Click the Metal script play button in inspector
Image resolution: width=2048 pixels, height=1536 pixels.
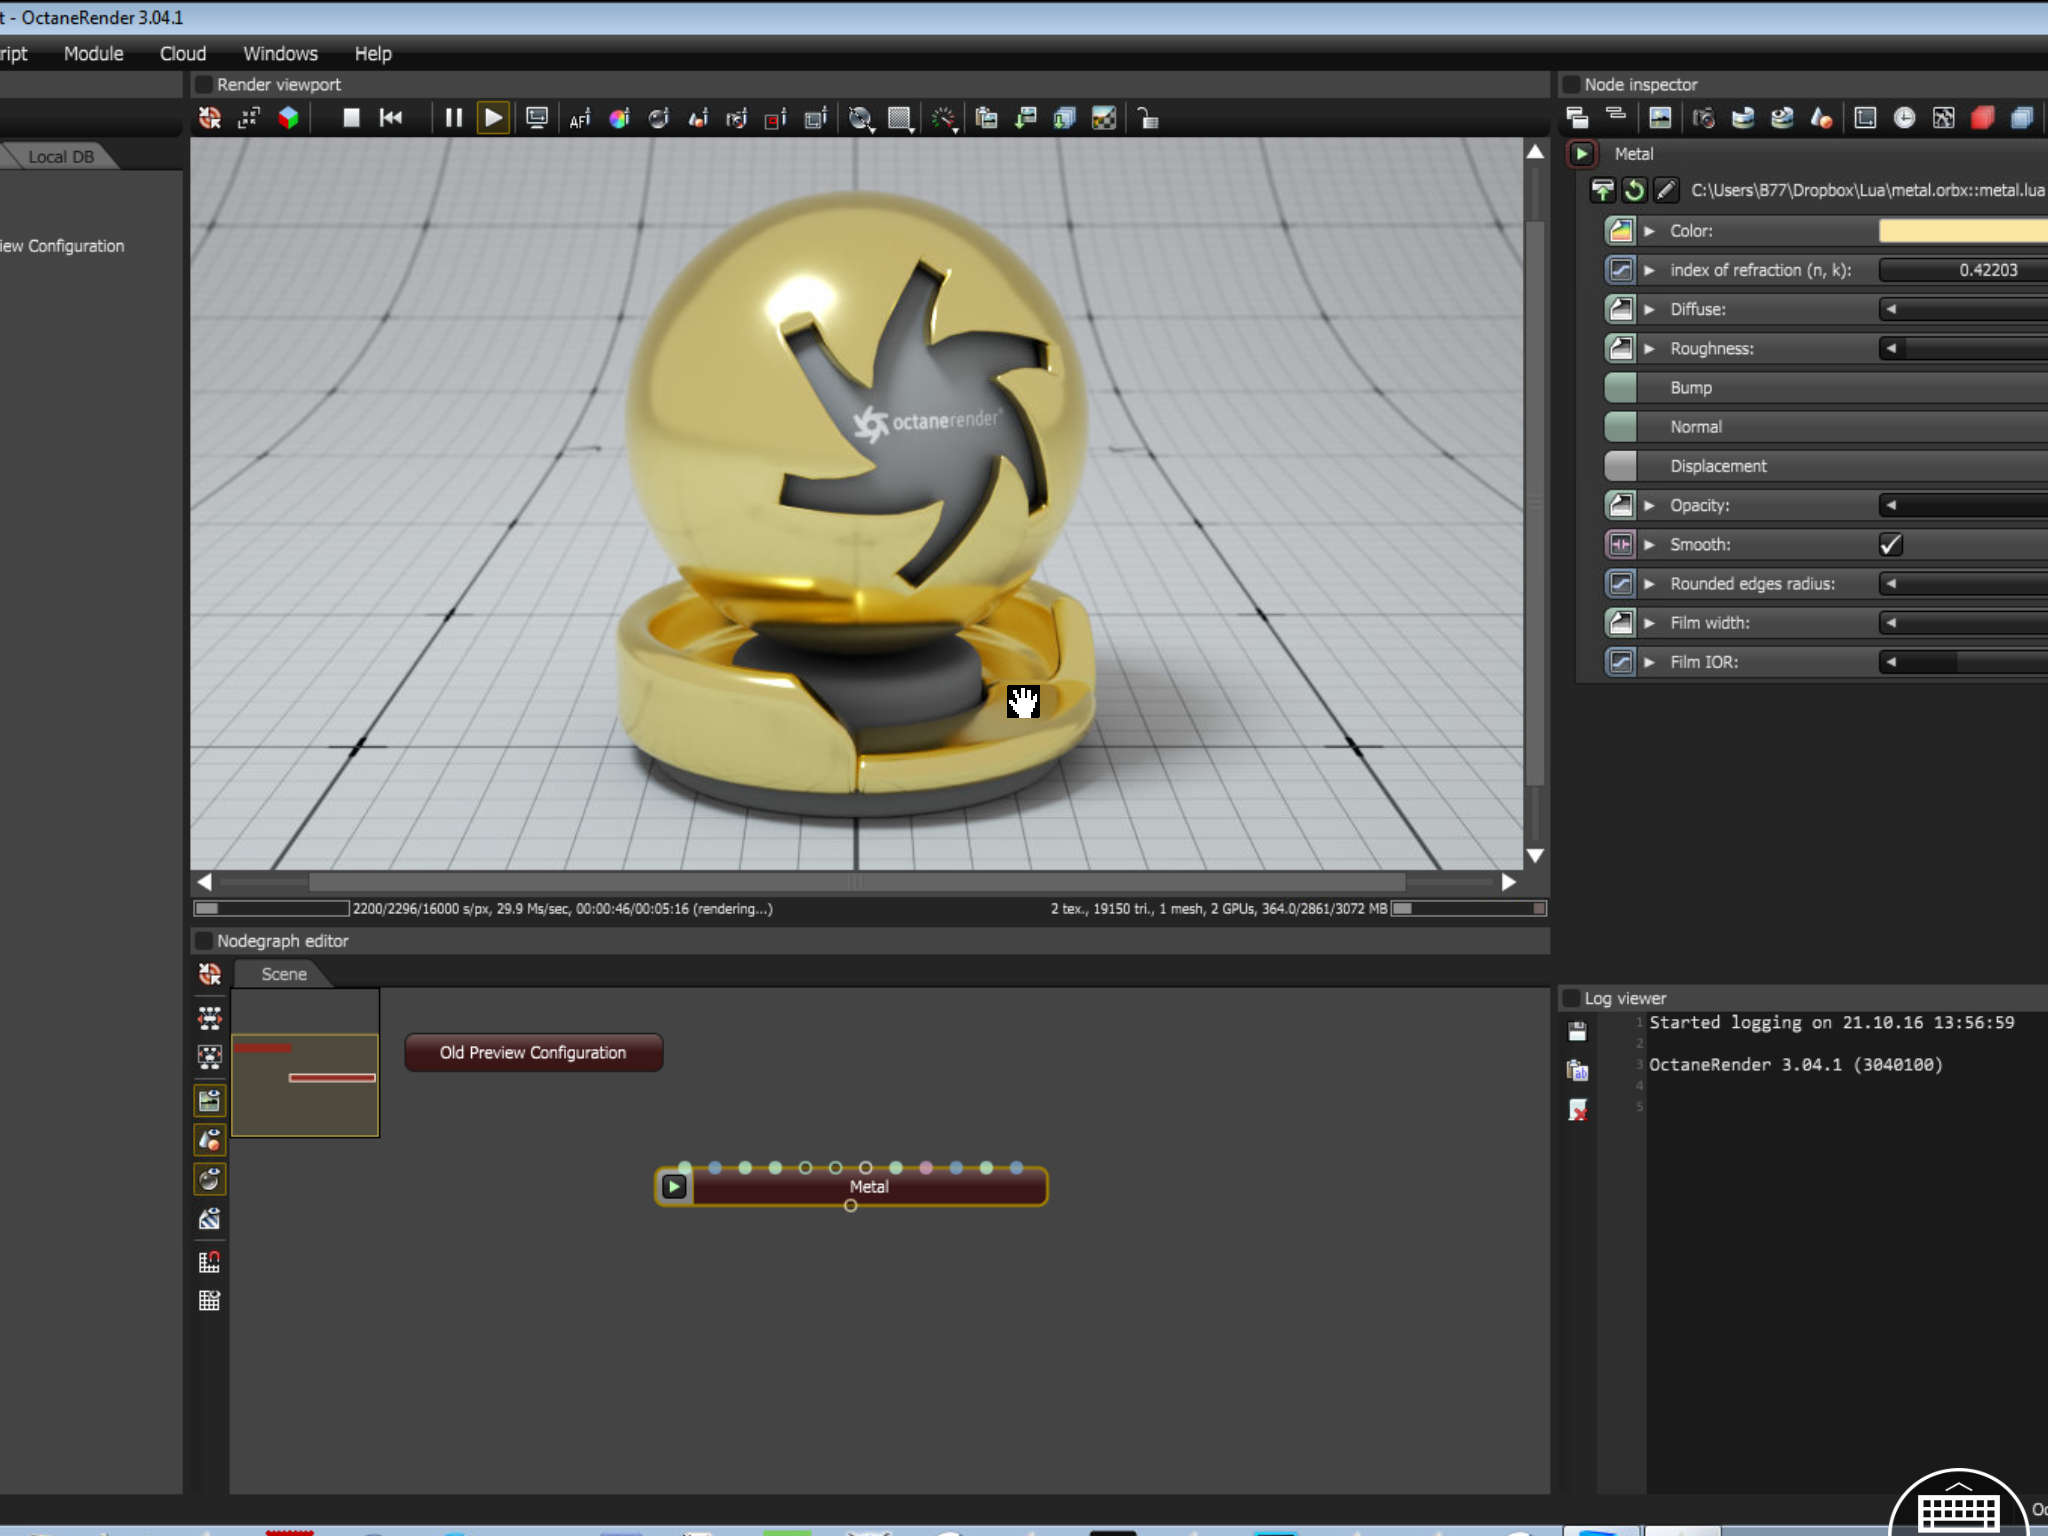(1582, 154)
